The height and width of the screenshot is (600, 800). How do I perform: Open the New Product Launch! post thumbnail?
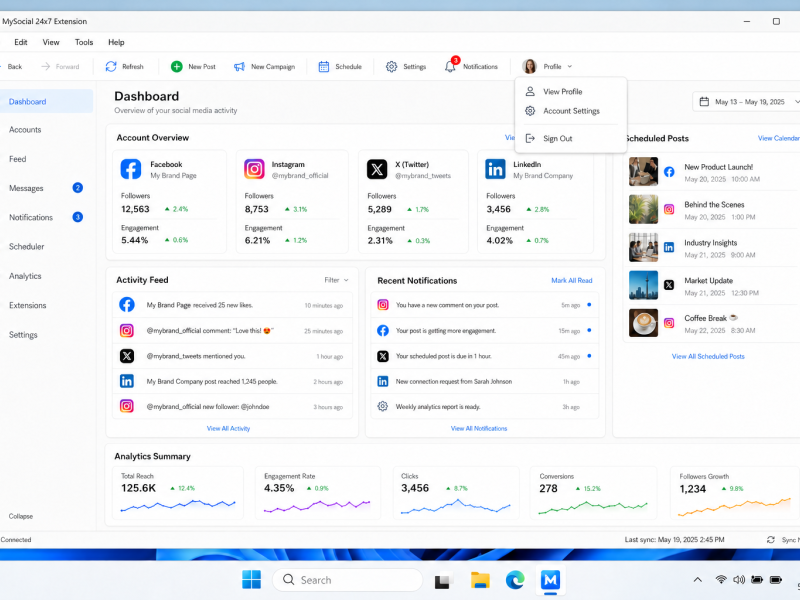pyautogui.click(x=643, y=171)
